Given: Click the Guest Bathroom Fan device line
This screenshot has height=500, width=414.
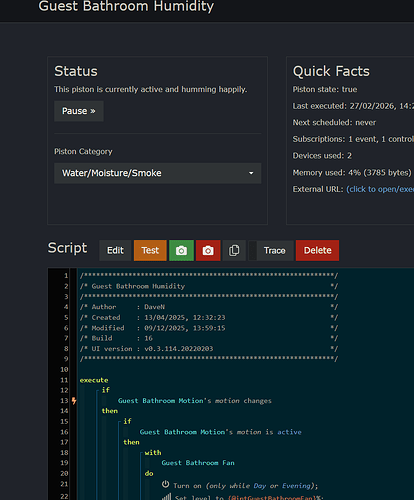Looking at the screenshot, I should pyautogui.click(x=198, y=463).
